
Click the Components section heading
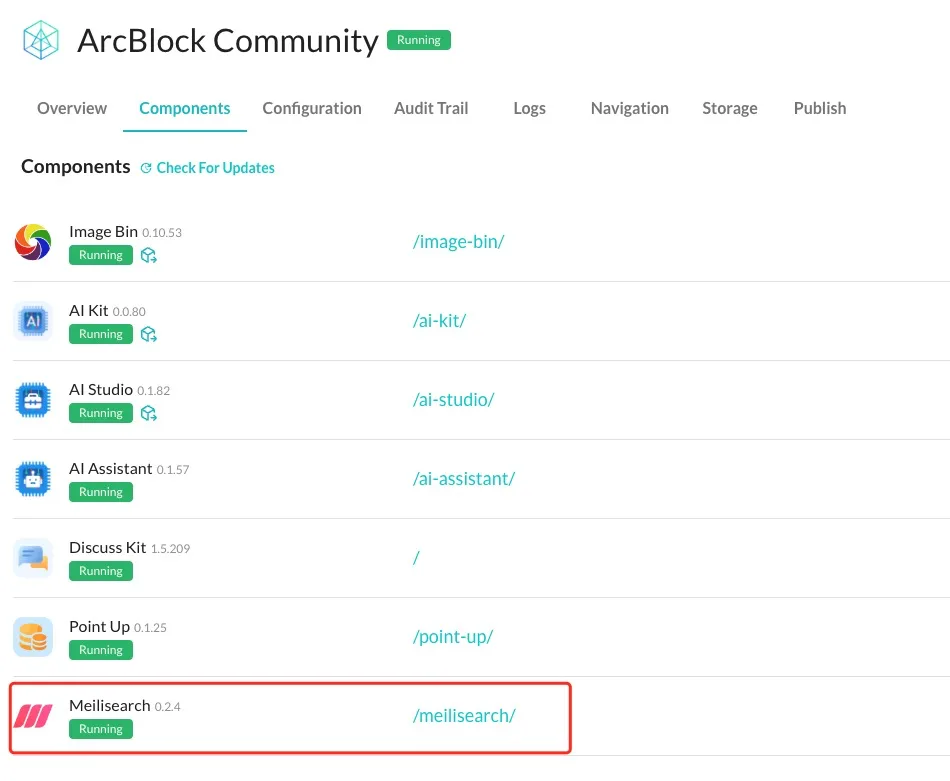click(76, 167)
